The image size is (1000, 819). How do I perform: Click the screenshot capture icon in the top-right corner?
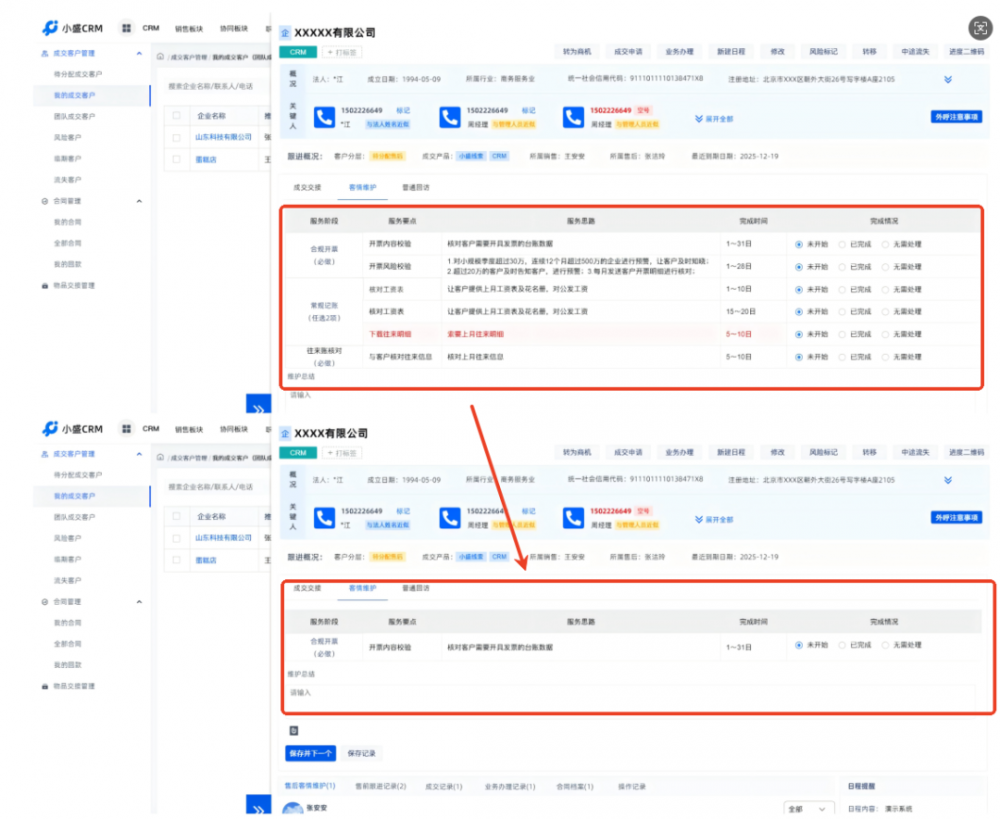point(980,28)
